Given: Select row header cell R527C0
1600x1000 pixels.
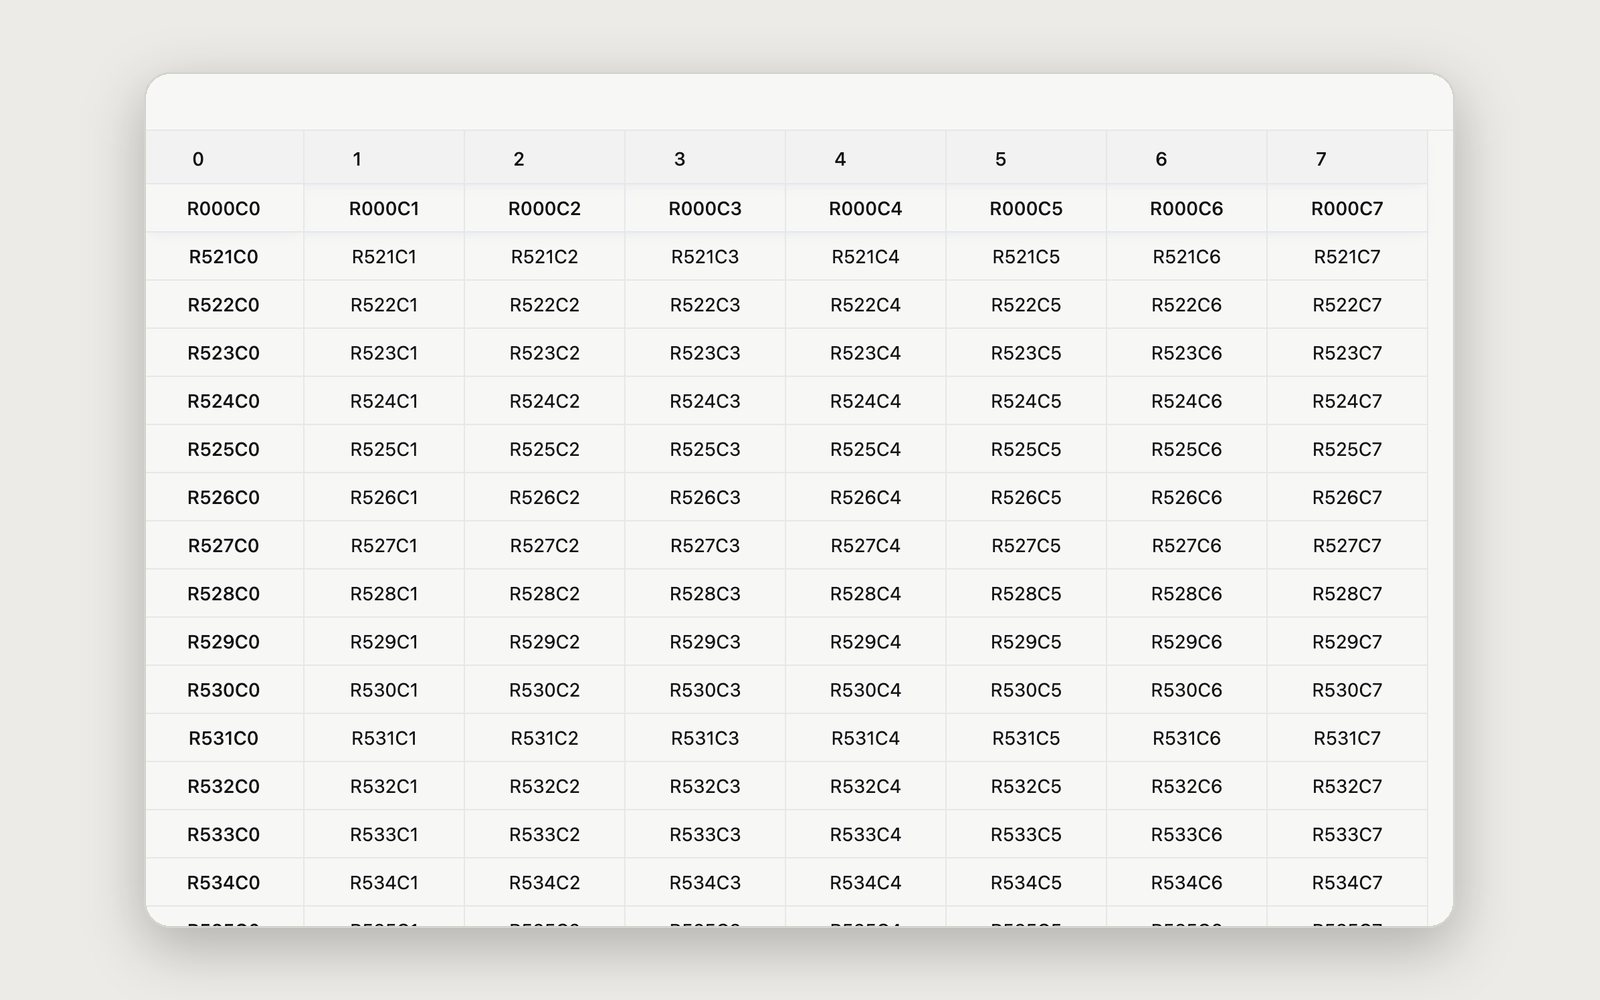Looking at the screenshot, I should [224, 545].
